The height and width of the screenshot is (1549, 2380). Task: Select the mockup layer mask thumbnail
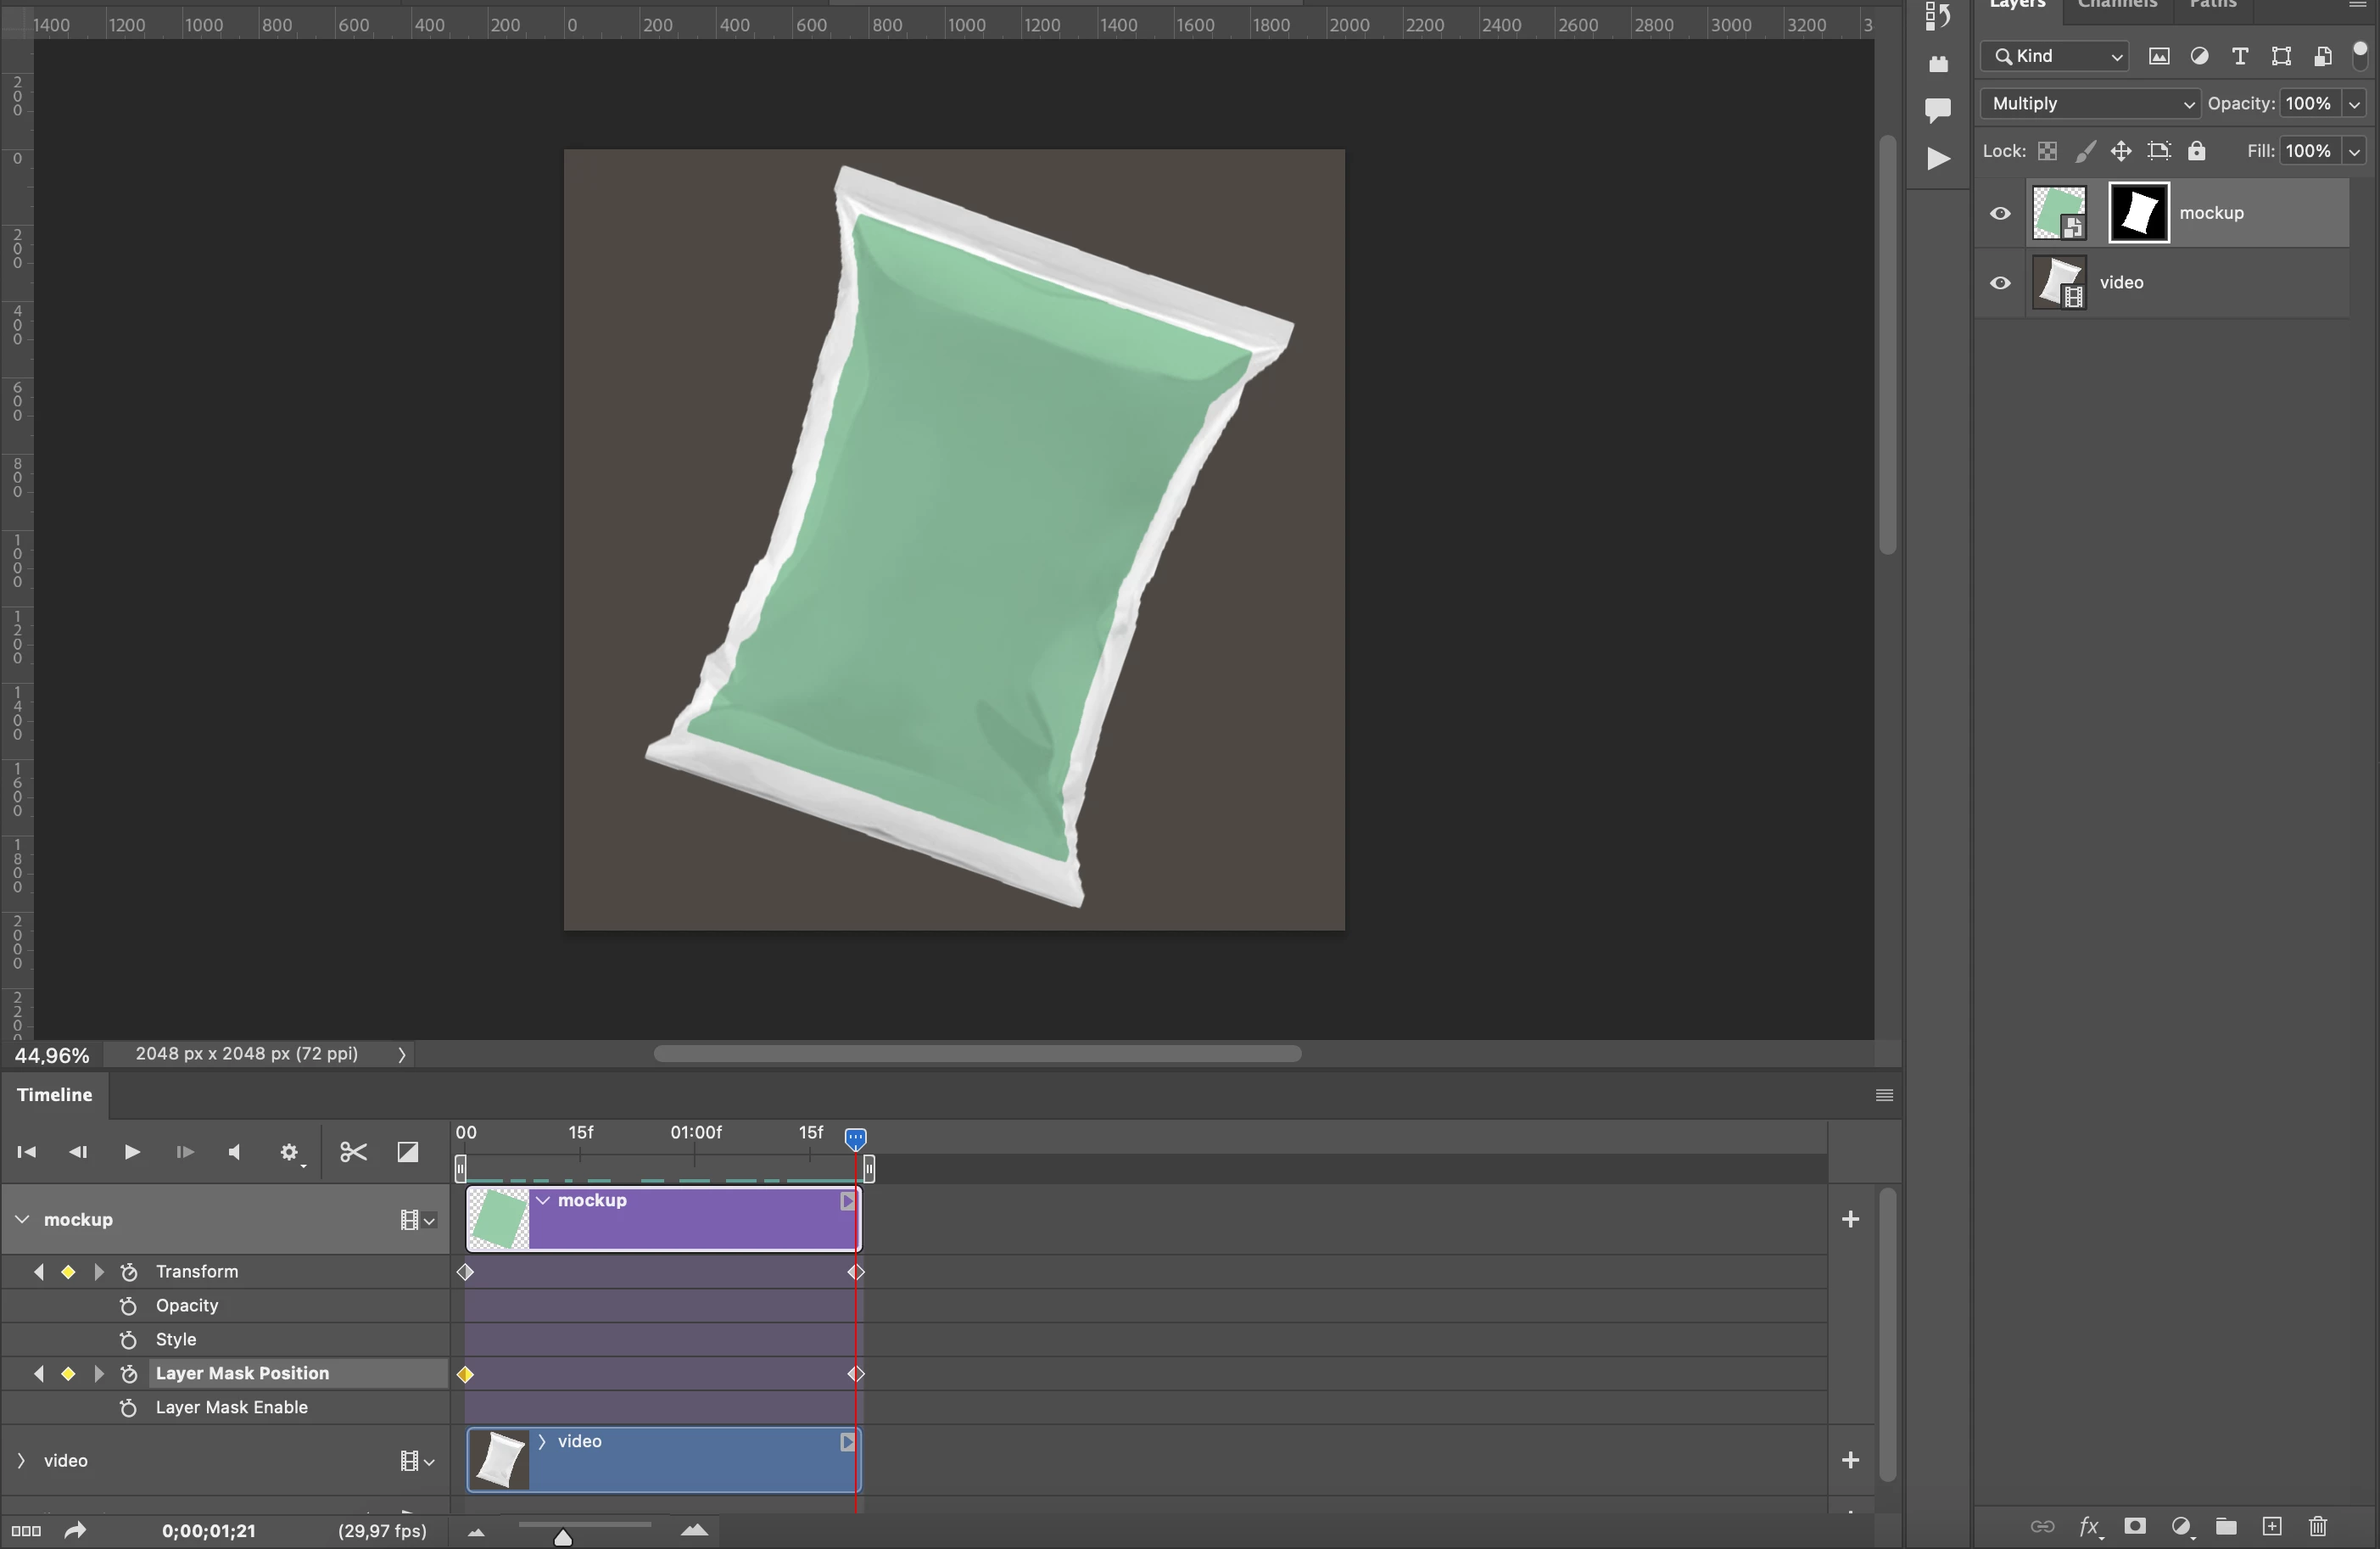pos(2139,213)
